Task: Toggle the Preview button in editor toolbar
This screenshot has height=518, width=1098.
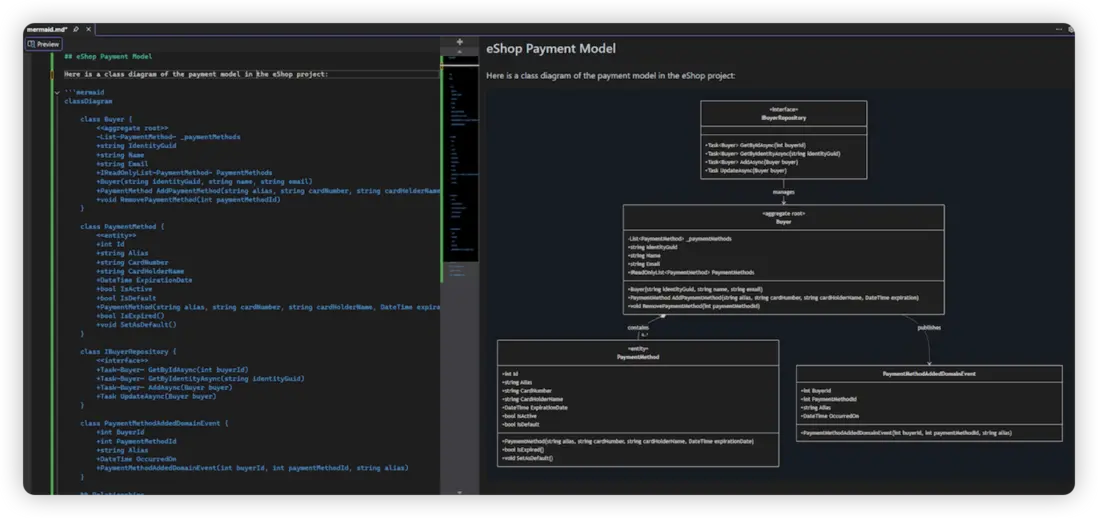Action: pyautogui.click(x=44, y=44)
